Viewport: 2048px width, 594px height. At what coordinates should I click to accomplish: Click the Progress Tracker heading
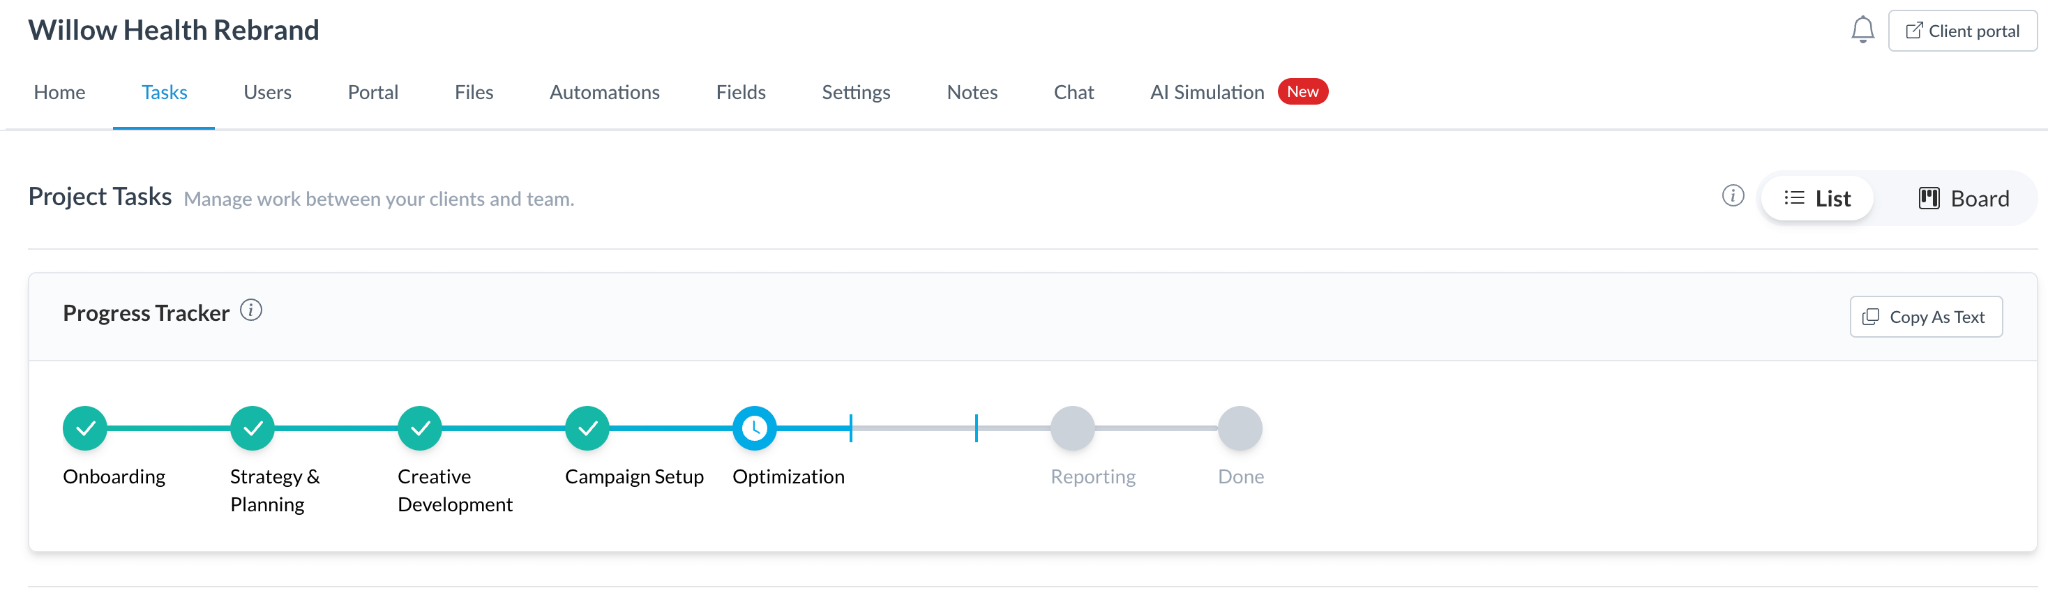[146, 313]
